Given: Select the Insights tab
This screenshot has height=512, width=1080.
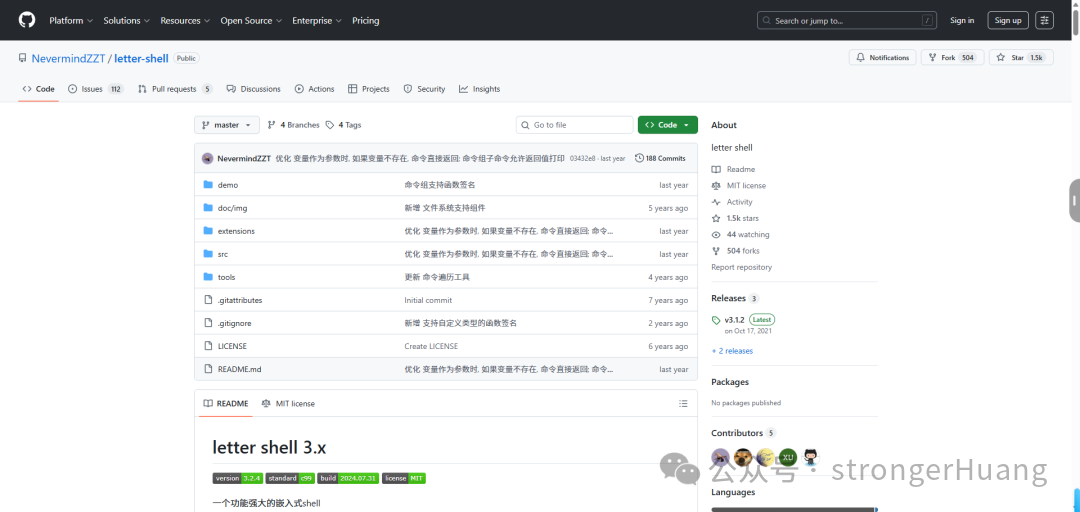Looking at the screenshot, I should click(x=479, y=89).
